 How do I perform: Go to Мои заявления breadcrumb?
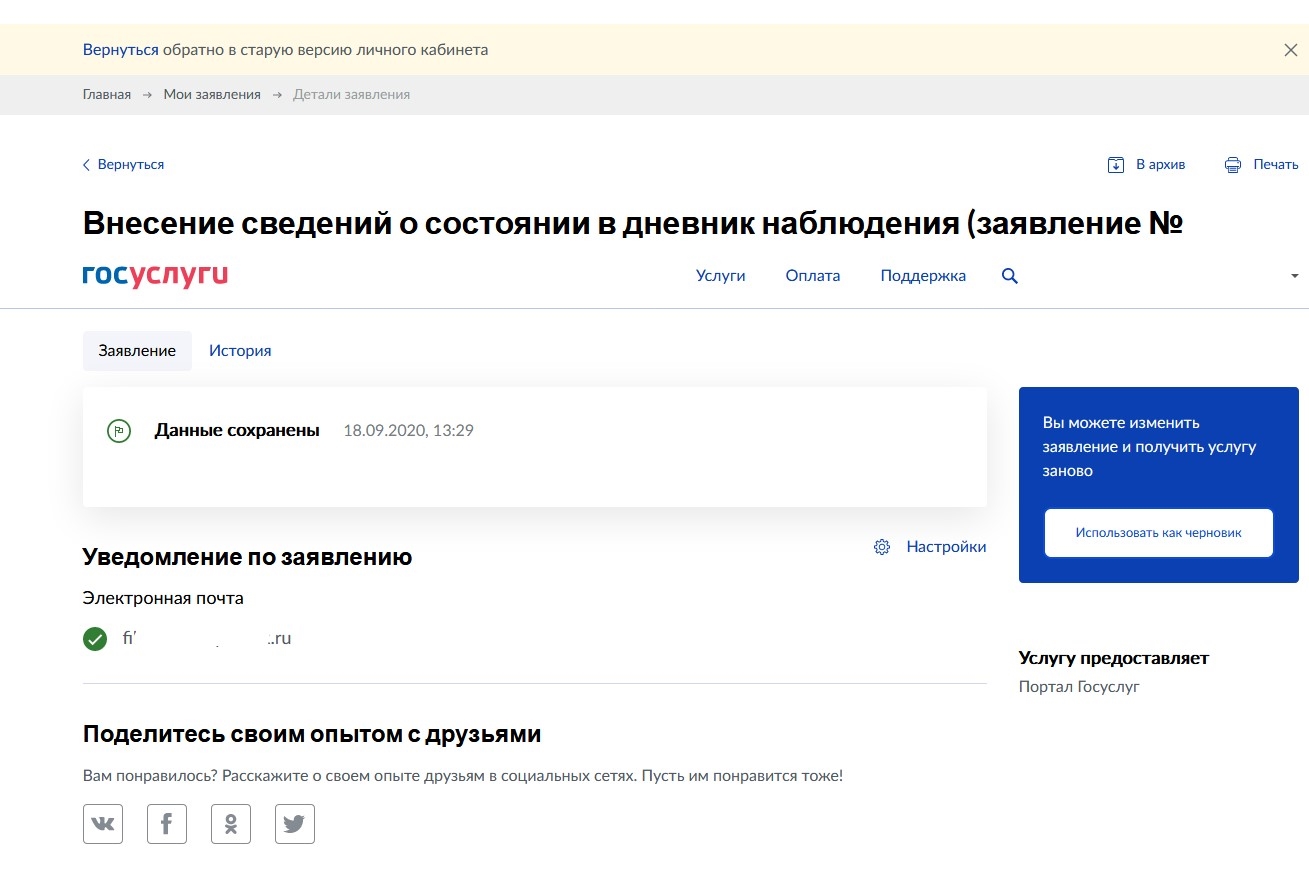(x=212, y=94)
